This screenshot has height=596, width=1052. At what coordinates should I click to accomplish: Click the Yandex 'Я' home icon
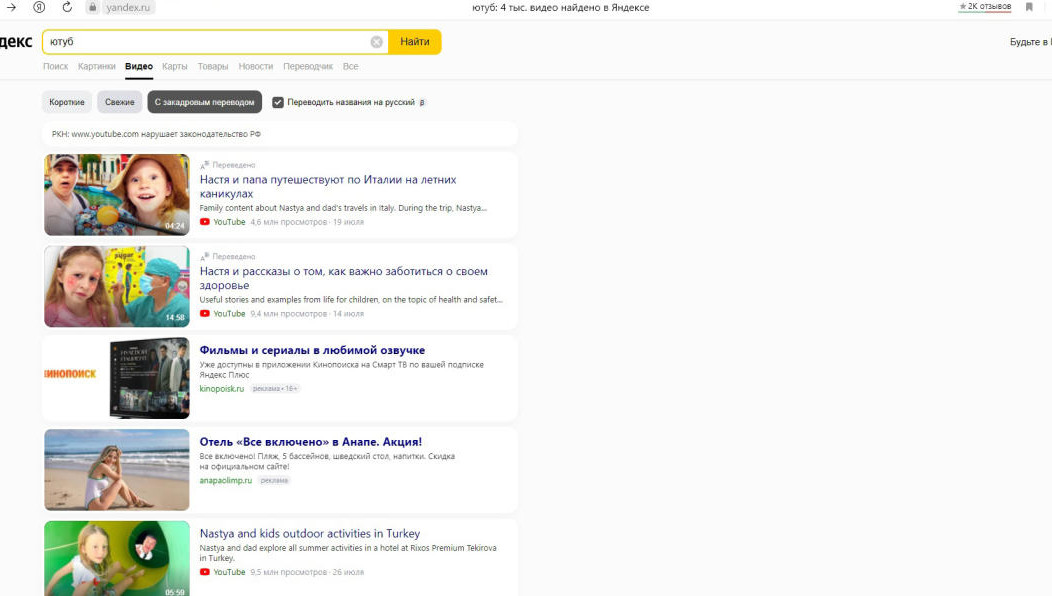pyautogui.click(x=39, y=7)
